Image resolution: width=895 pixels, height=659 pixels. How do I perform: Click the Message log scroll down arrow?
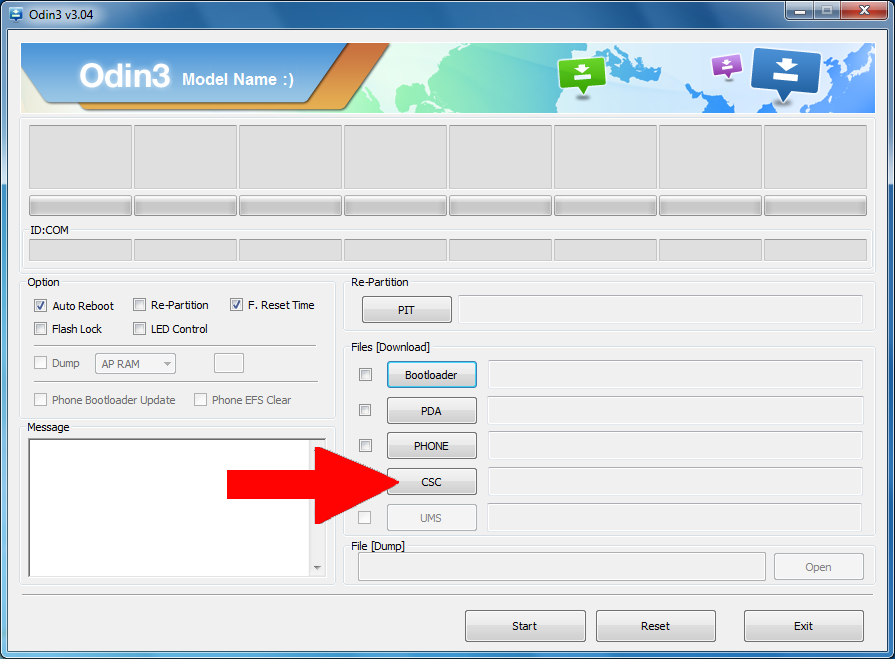(317, 568)
